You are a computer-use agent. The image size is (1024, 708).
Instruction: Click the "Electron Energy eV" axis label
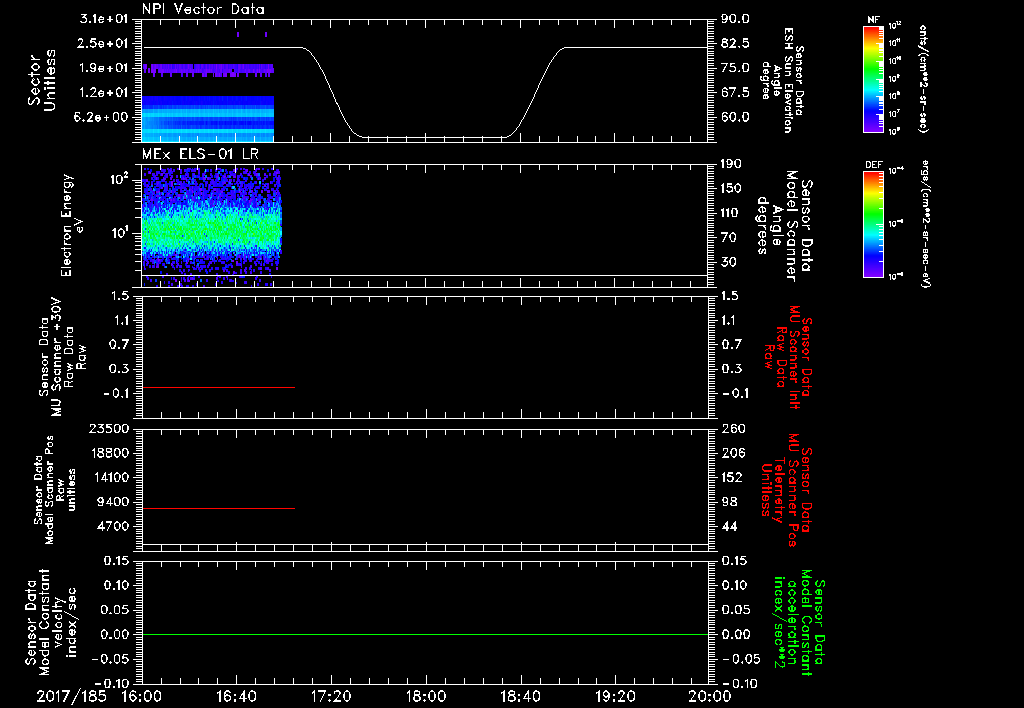[x=72, y=225]
